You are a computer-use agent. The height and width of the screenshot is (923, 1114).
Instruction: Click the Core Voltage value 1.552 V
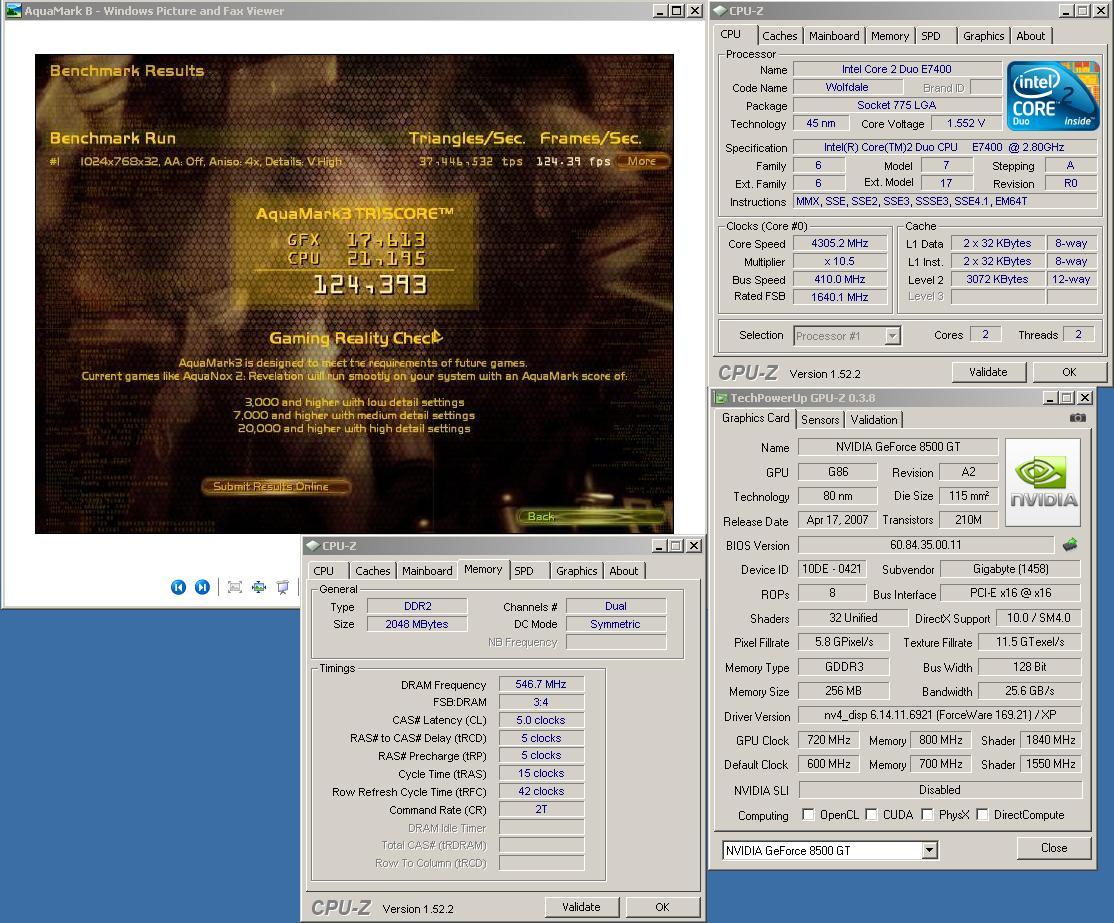(966, 123)
